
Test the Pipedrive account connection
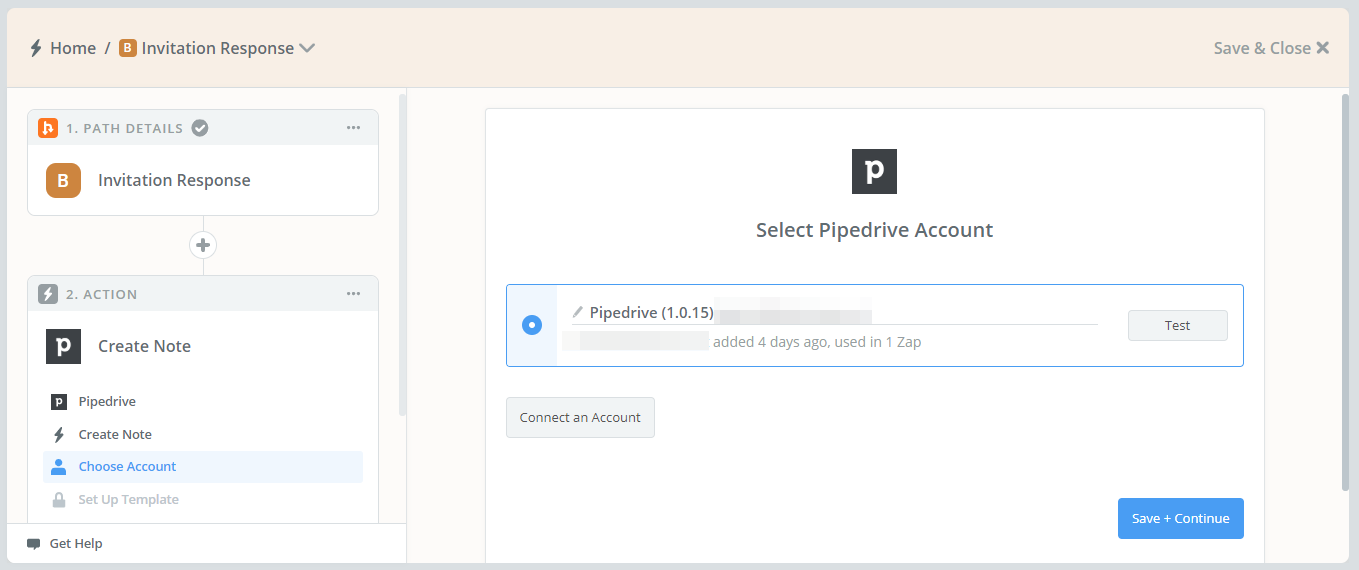pos(1177,326)
